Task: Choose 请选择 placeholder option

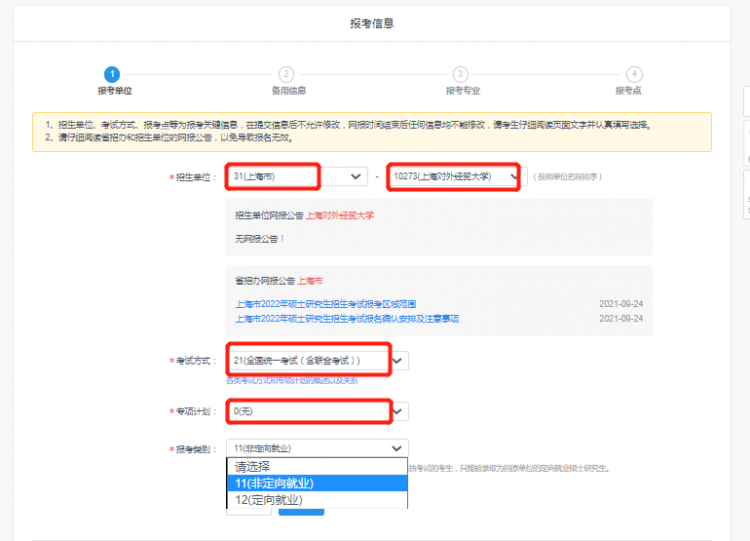Action: (317, 467)
